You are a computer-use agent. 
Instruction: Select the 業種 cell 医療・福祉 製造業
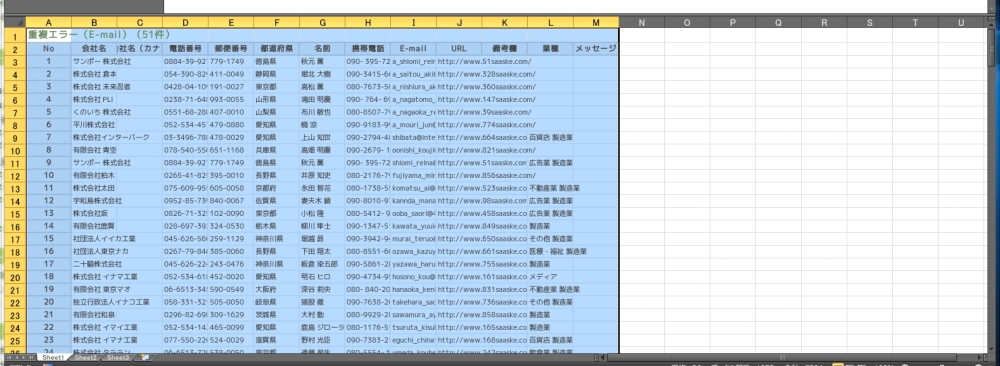[557, 251]
